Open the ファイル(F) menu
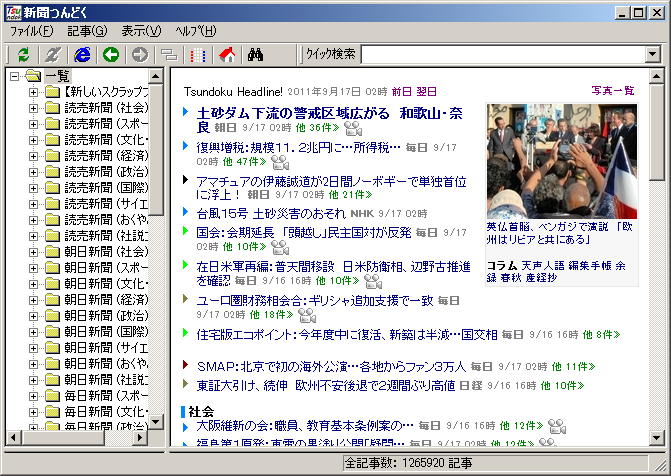This screenshot has width=671, height=476. point(31,31)
